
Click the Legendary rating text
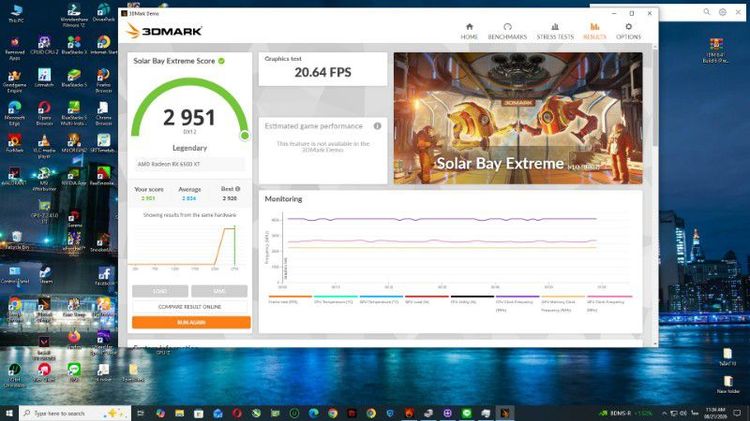190,148
